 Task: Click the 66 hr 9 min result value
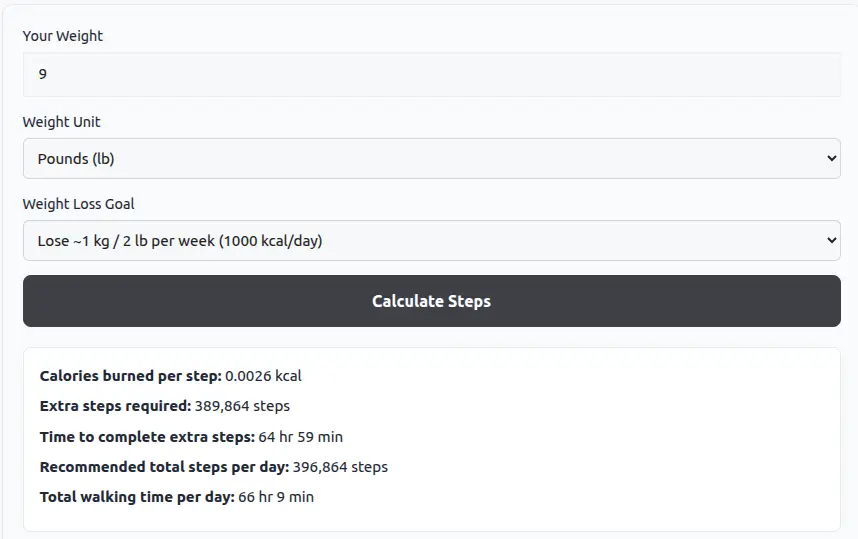[276, 497]
